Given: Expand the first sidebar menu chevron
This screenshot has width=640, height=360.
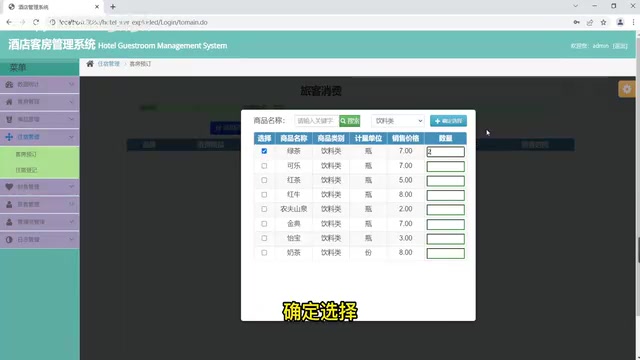Looking at the screenshot, I should point(71,84).
